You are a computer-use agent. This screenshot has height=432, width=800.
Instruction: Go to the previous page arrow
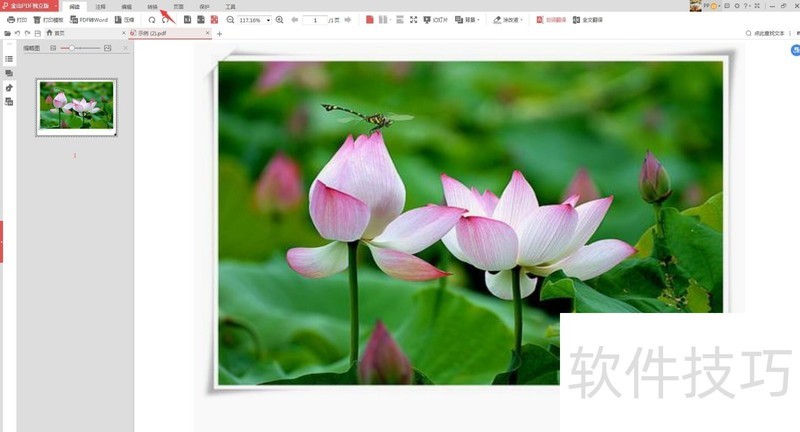(x=295, y=20)
